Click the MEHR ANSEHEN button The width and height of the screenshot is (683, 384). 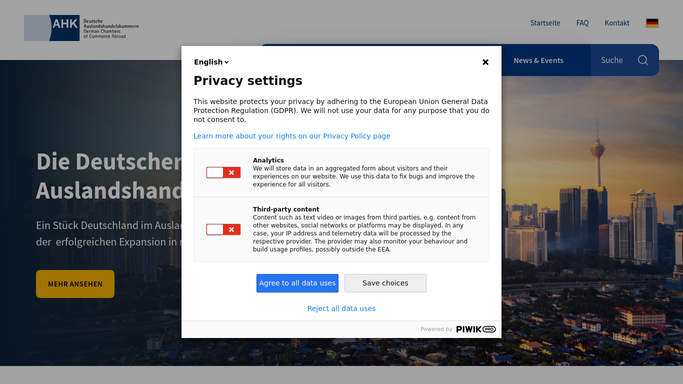75,284
